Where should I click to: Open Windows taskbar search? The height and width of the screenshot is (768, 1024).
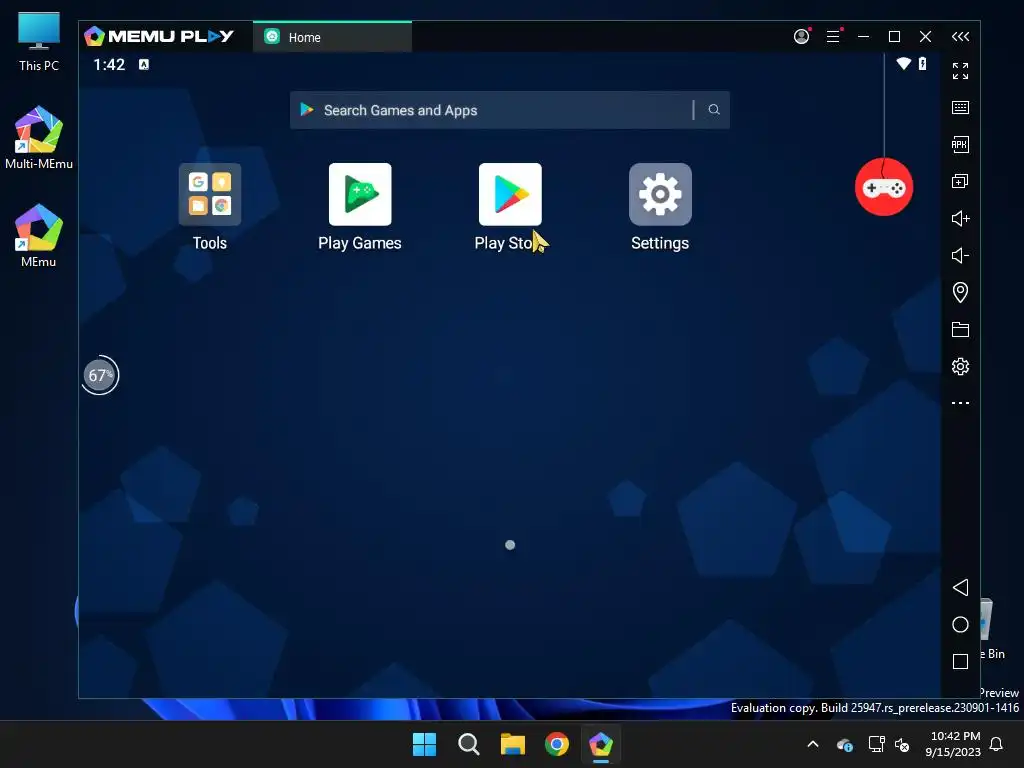coord(468,744)
